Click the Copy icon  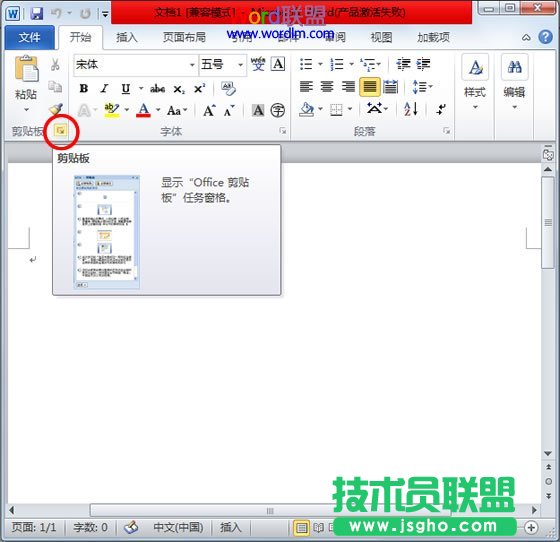click(x=55, y=87)
